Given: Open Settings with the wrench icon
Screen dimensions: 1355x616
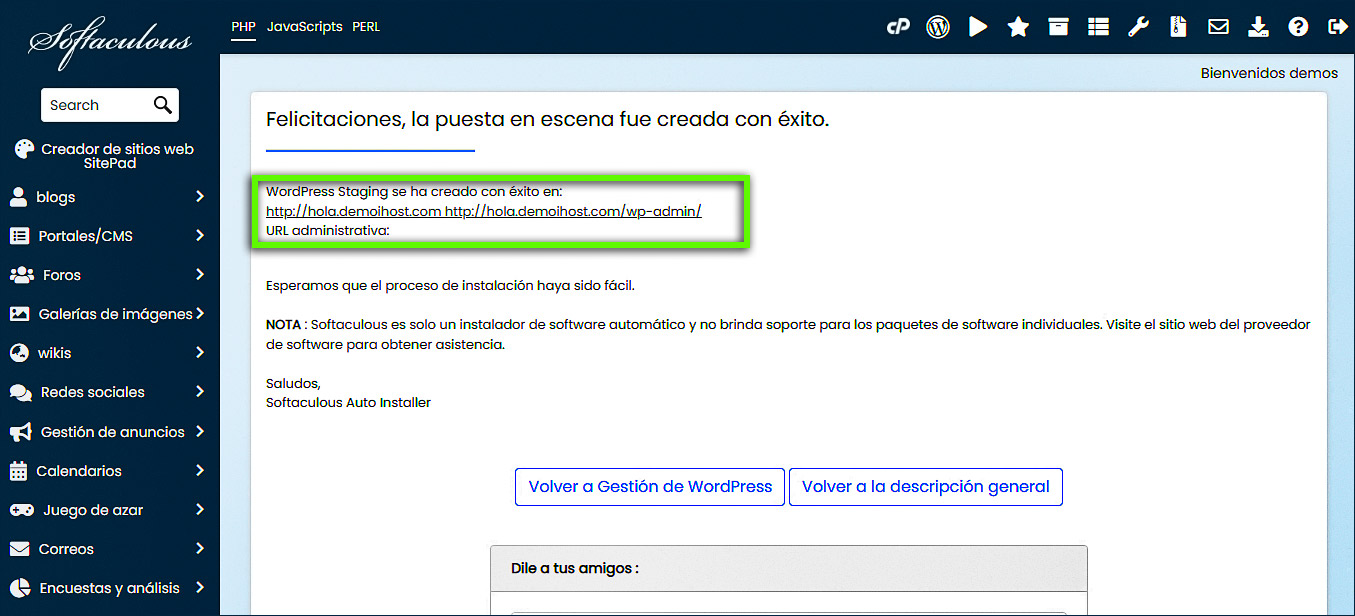Looking at the screenshot, I should (x=1138, y=26).
